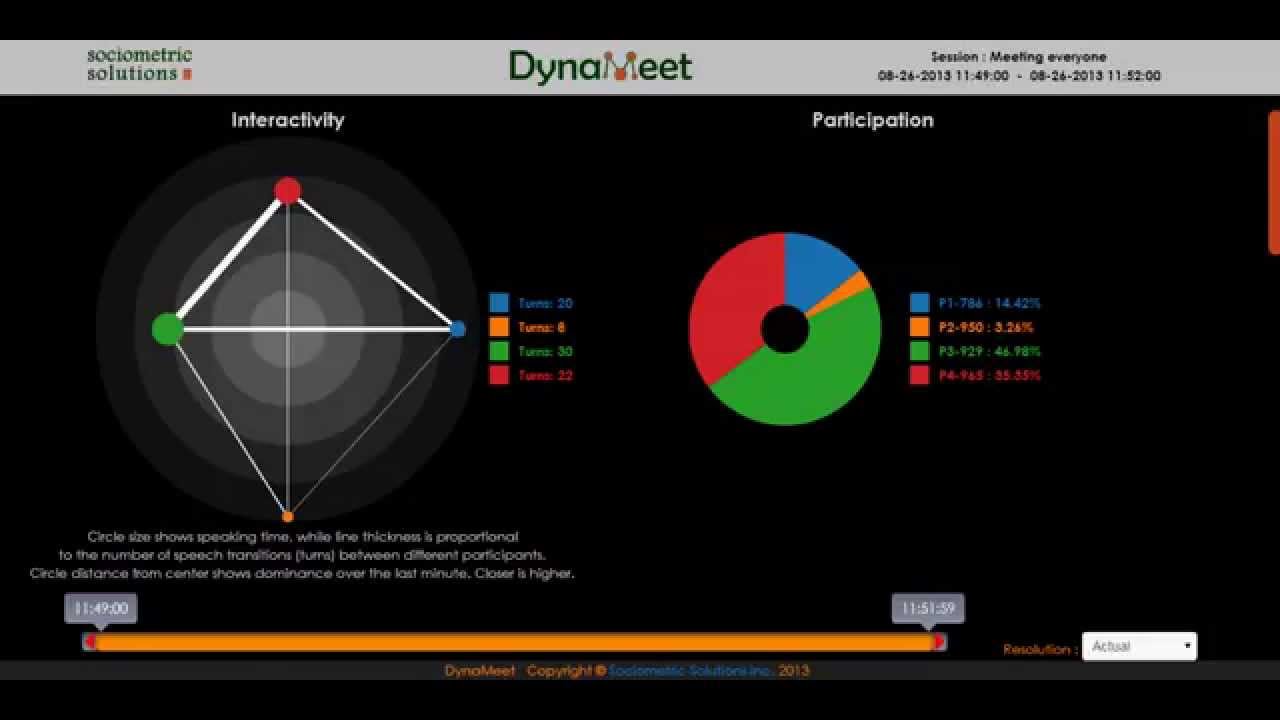Click the orange swatch beside P2-950
Viewport: 1280px width, 720px height.
pos(920,327)
